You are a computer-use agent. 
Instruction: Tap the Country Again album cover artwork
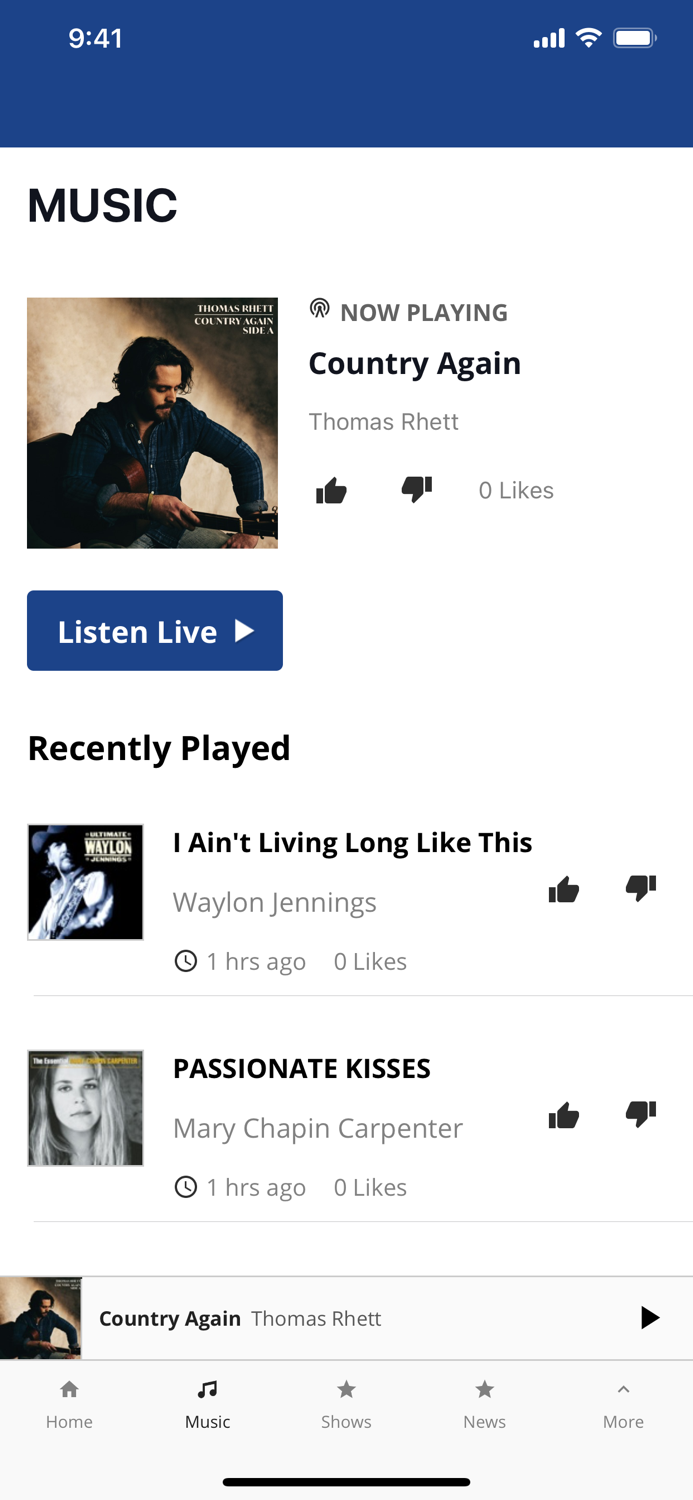(152, 422)
